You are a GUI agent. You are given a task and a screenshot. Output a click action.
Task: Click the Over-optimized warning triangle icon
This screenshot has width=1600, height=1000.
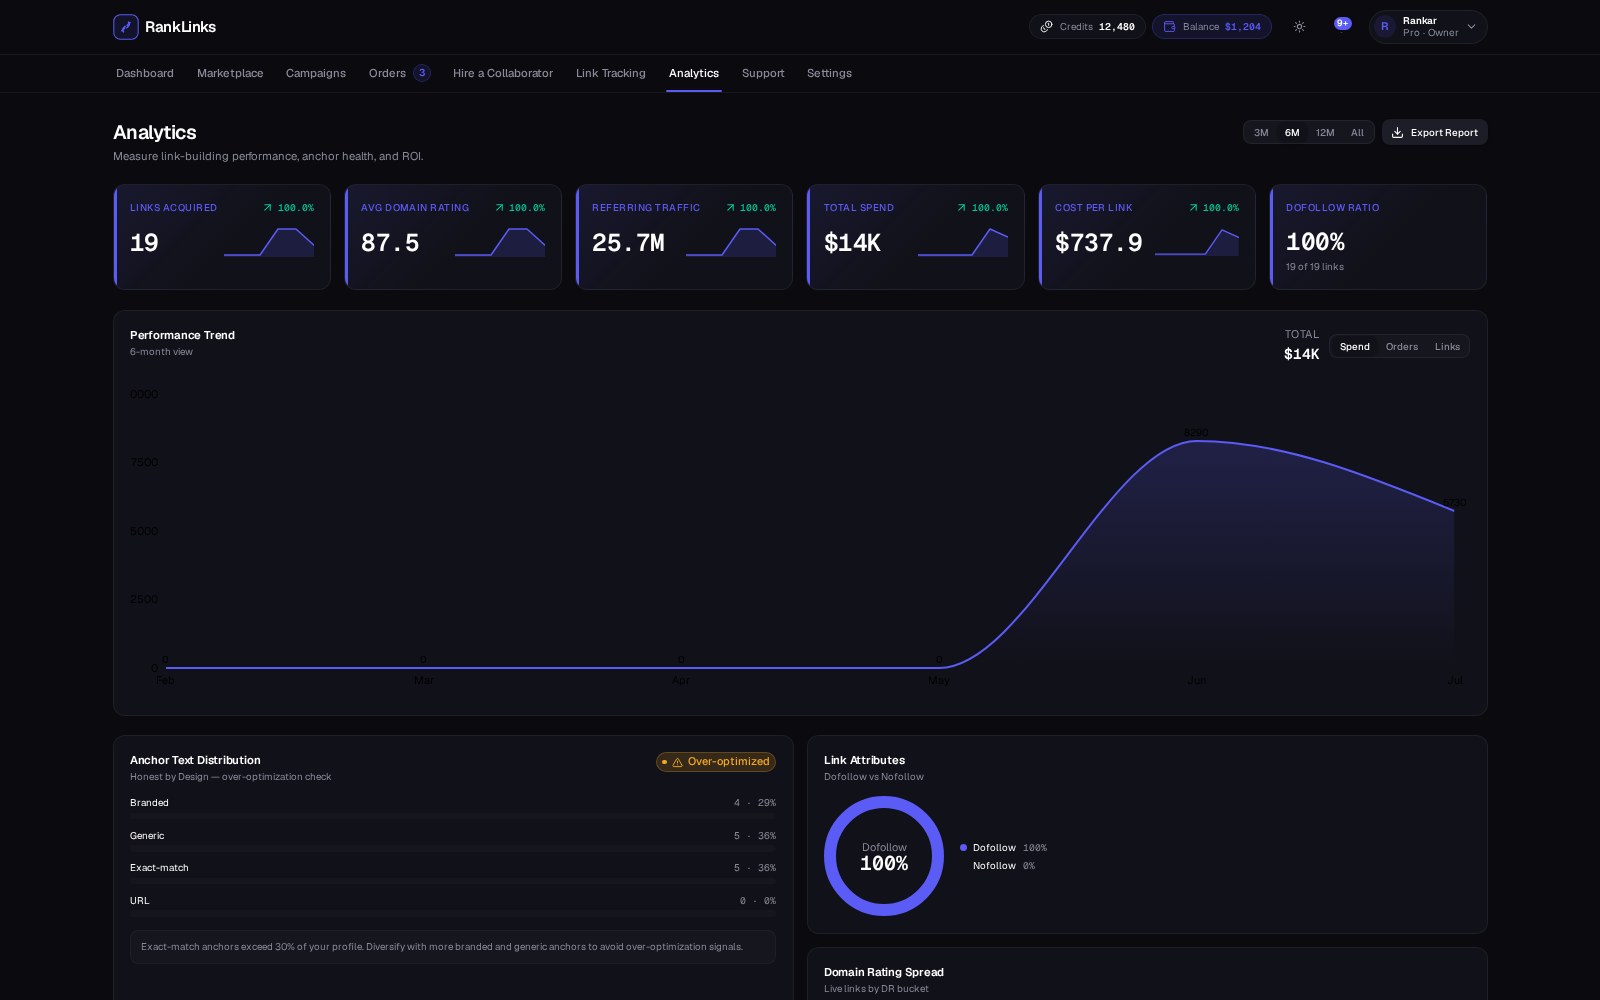click(677, 762)
